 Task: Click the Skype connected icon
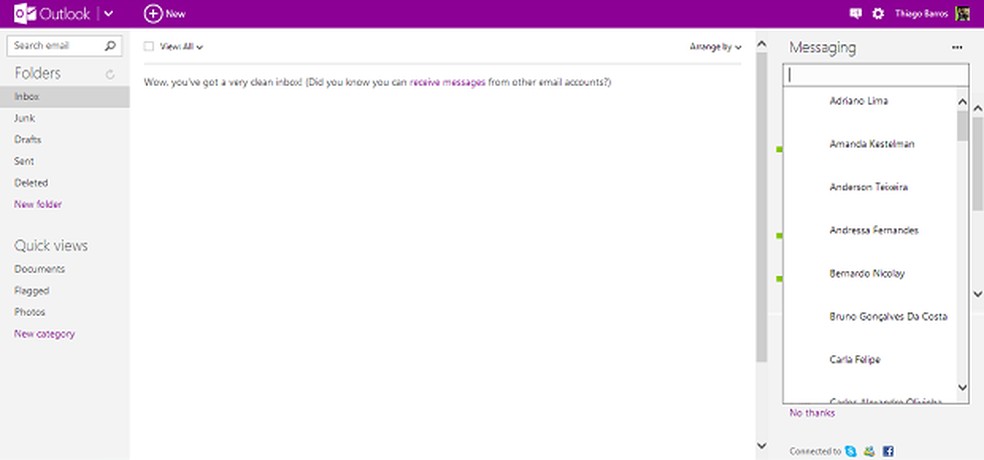click(x=851, y=451)
